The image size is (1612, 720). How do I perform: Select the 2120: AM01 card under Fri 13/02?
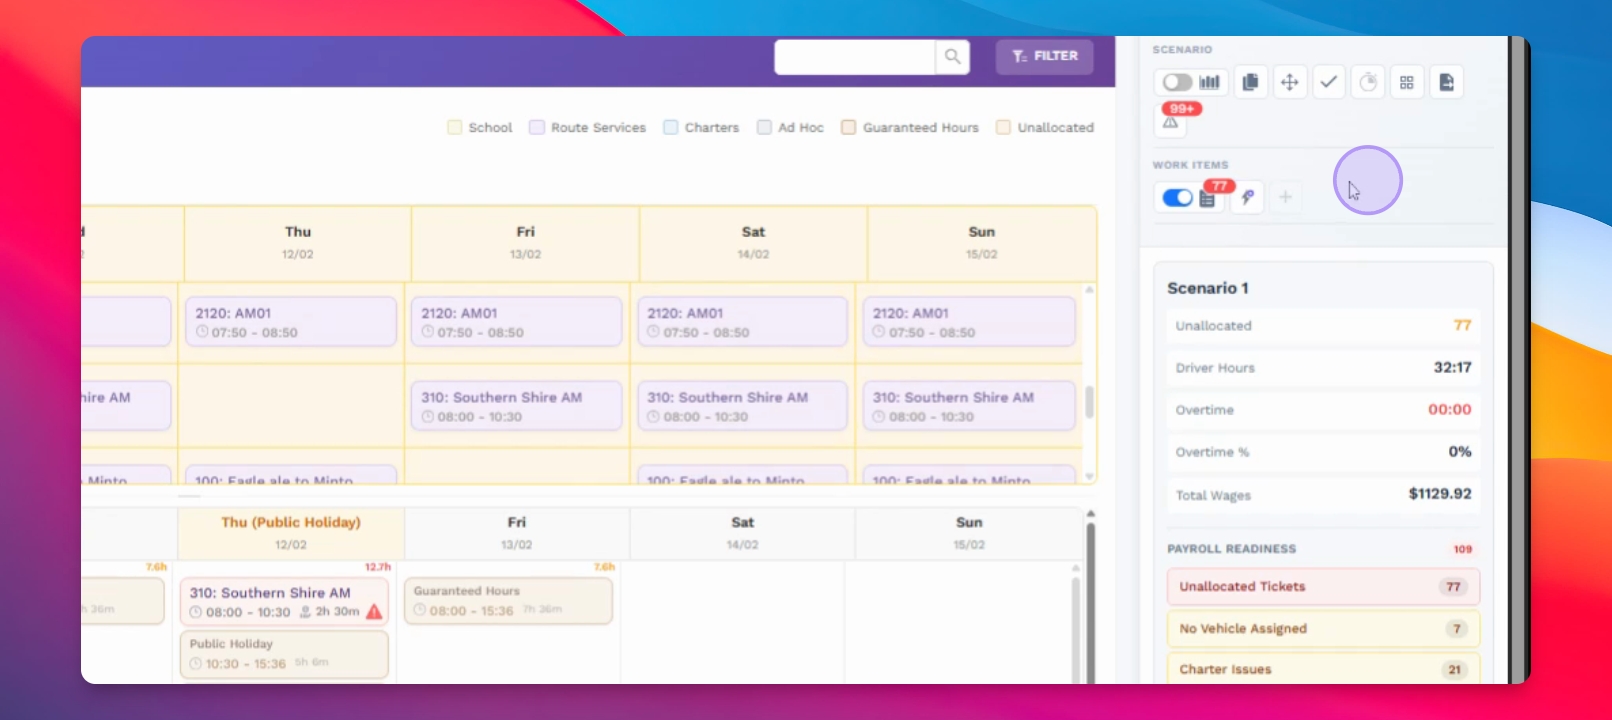tap(517, 322)
